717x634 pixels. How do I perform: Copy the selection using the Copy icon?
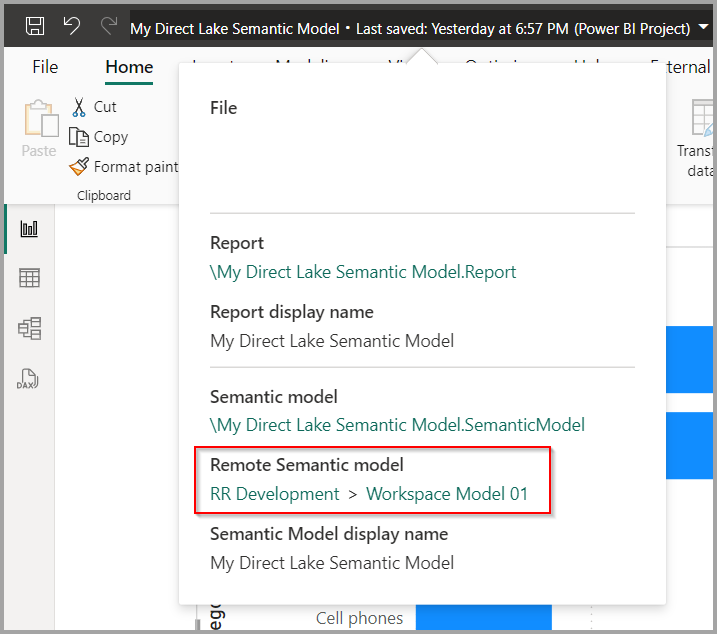click(x=79, y=137)
